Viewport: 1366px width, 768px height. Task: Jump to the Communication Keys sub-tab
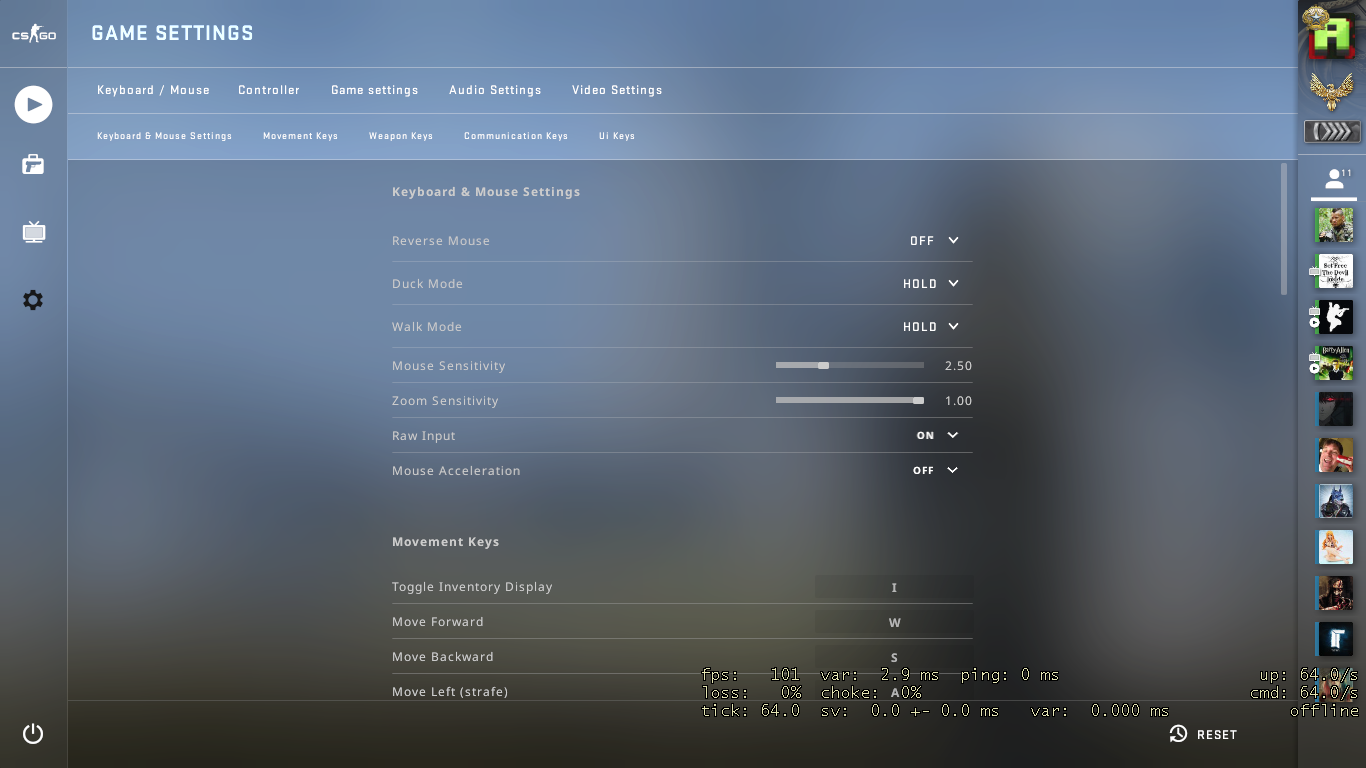click(516, 136)
